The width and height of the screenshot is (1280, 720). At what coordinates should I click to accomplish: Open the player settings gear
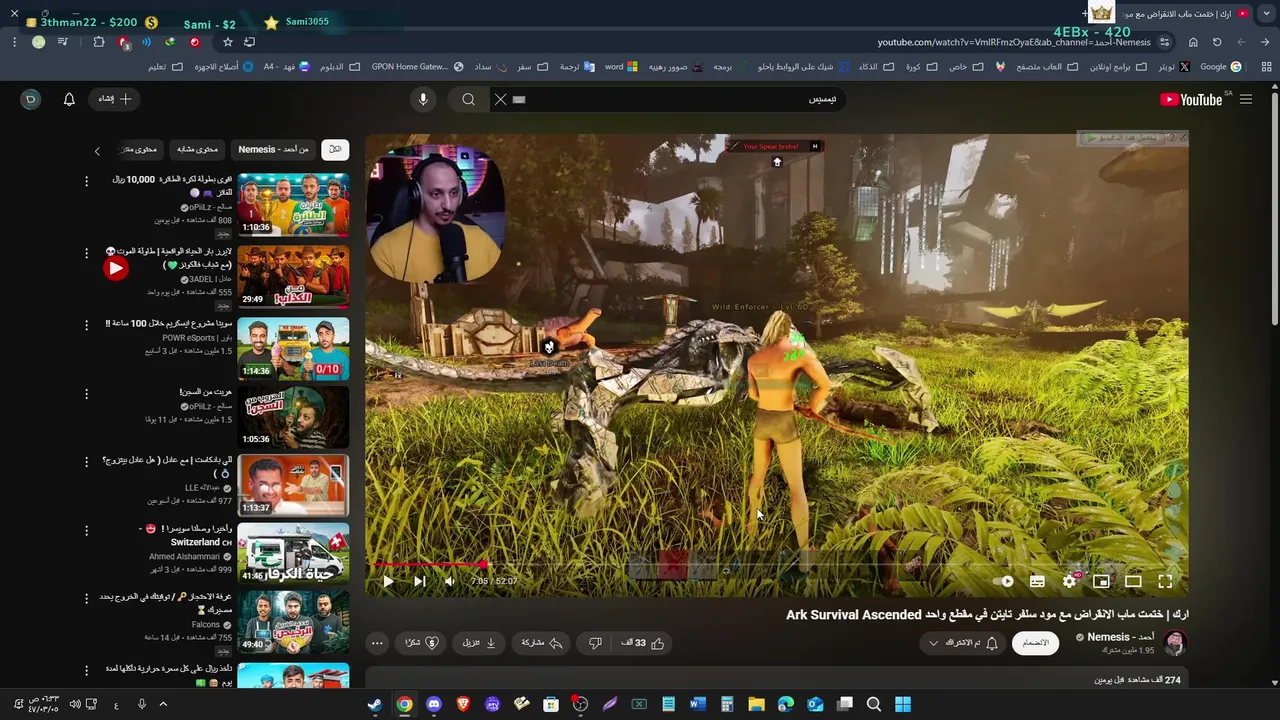point(1069,581)
